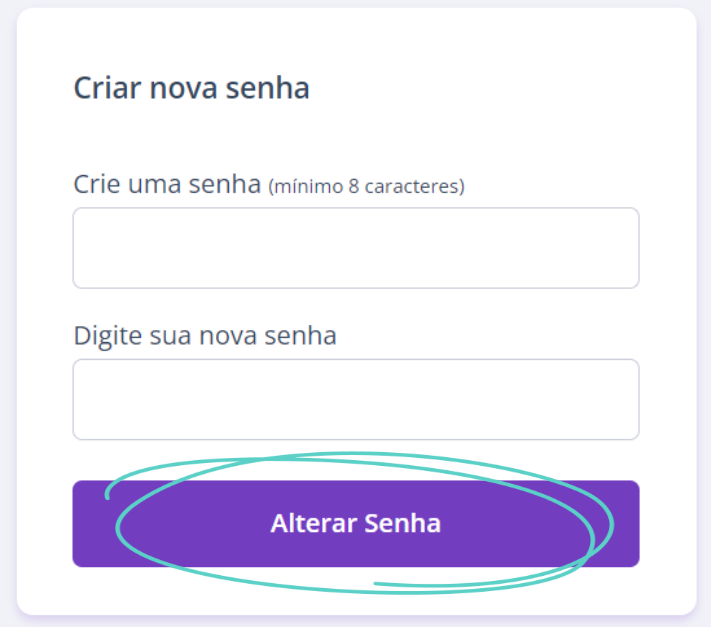This screenshot has height=627, width=711.
Task: Focus the Digite sua nova senha field
Action: click(356, 399)
